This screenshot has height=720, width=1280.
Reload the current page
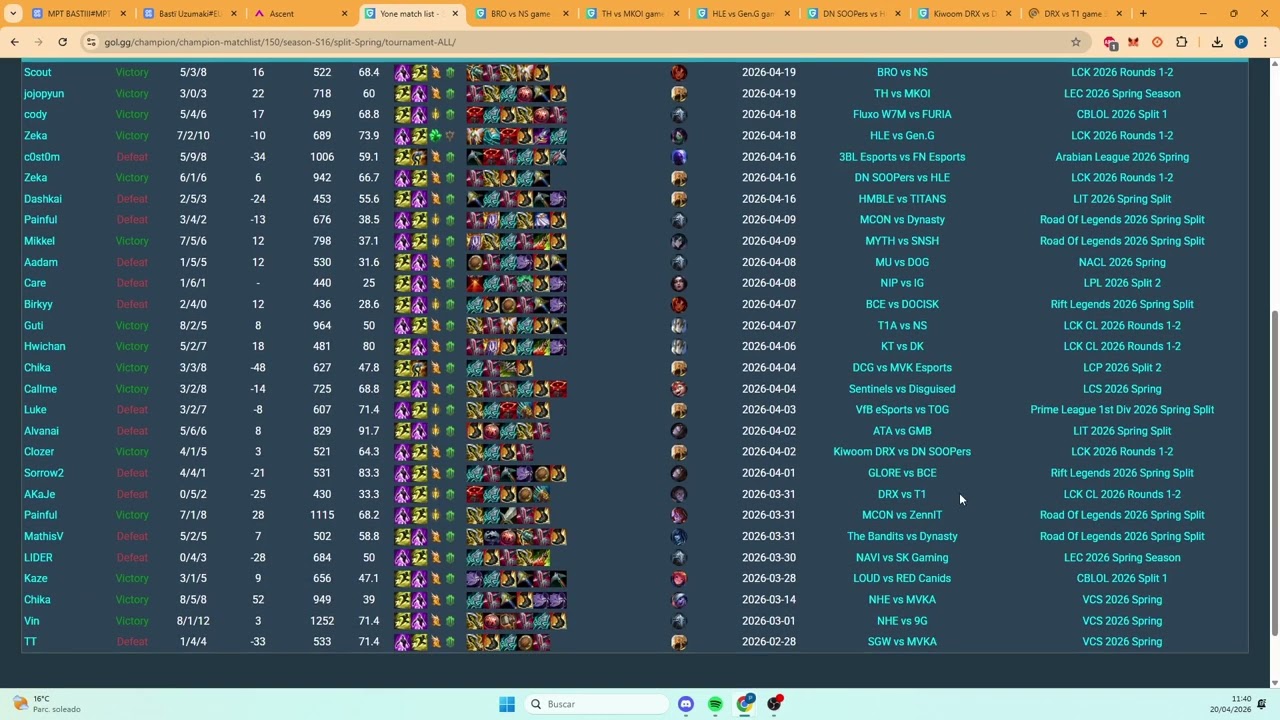coord(62,42)
